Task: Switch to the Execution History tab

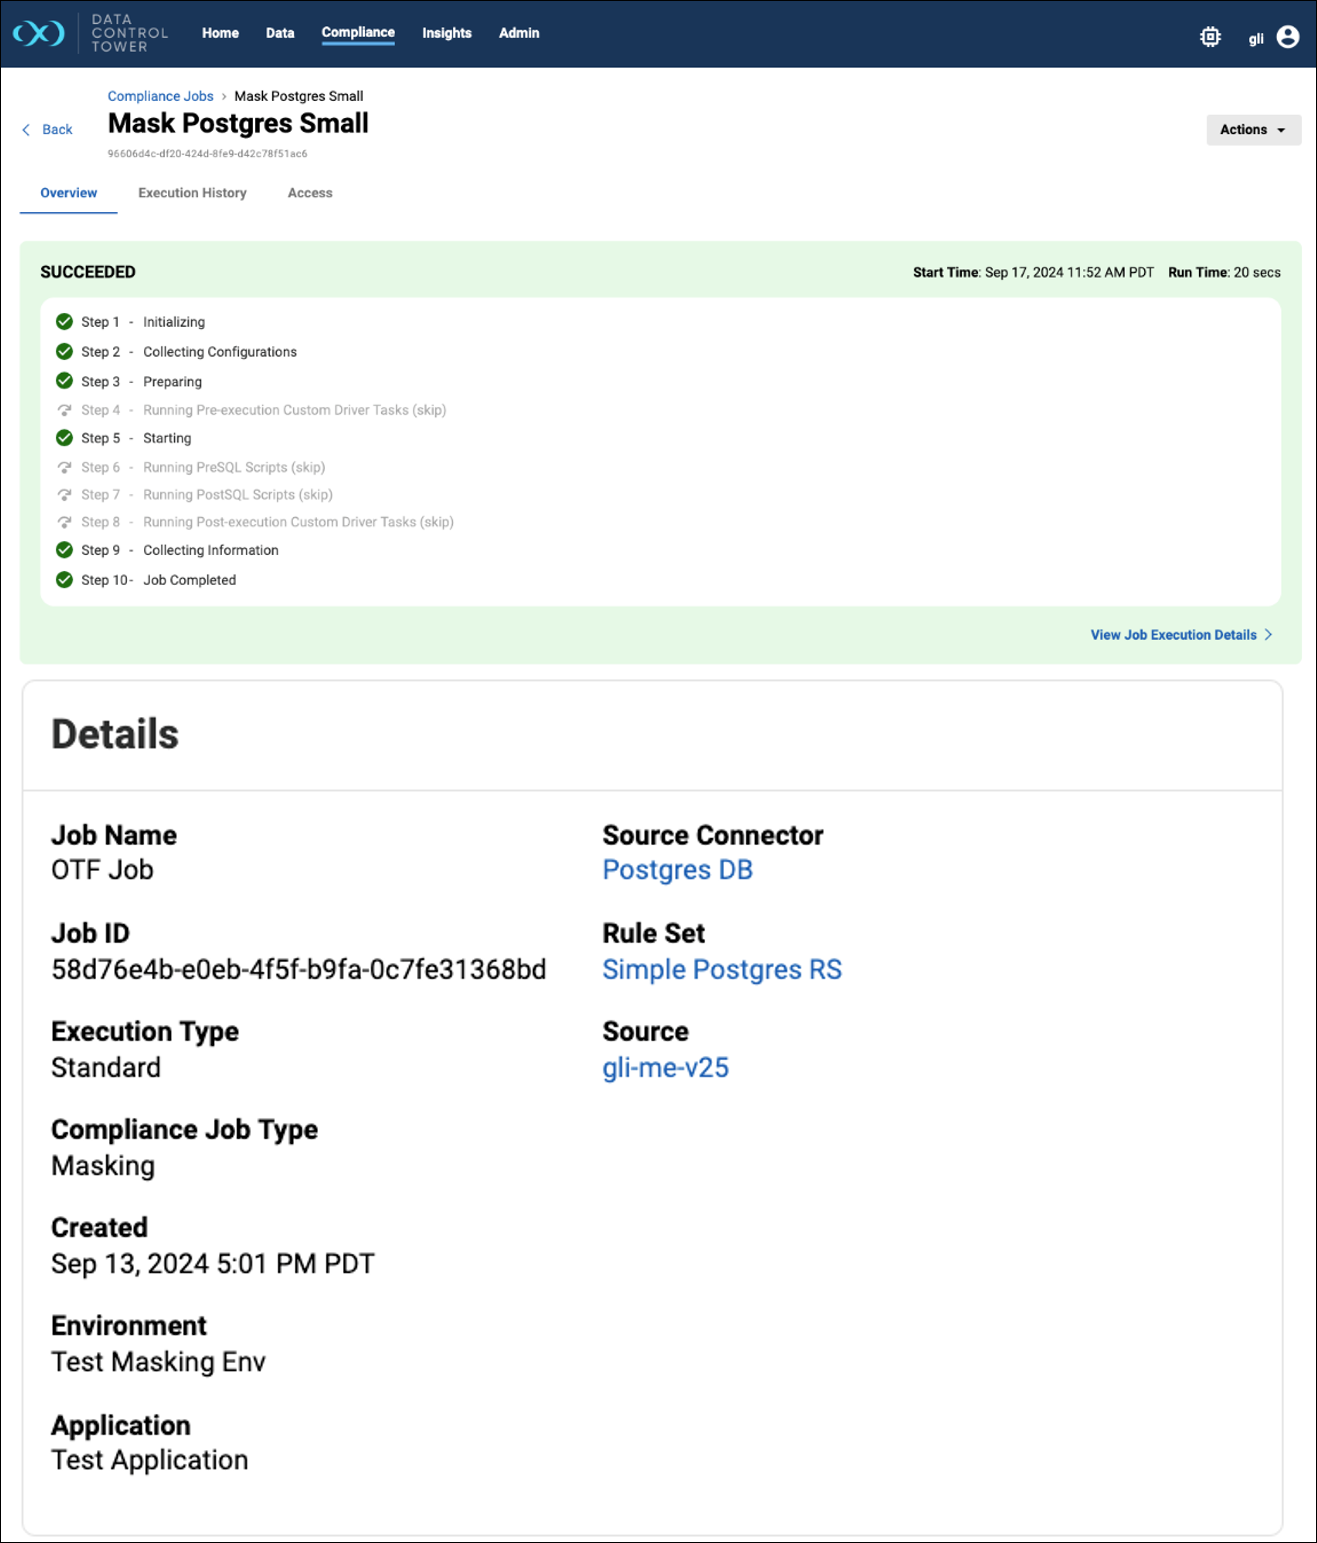Action: (192, 193)
